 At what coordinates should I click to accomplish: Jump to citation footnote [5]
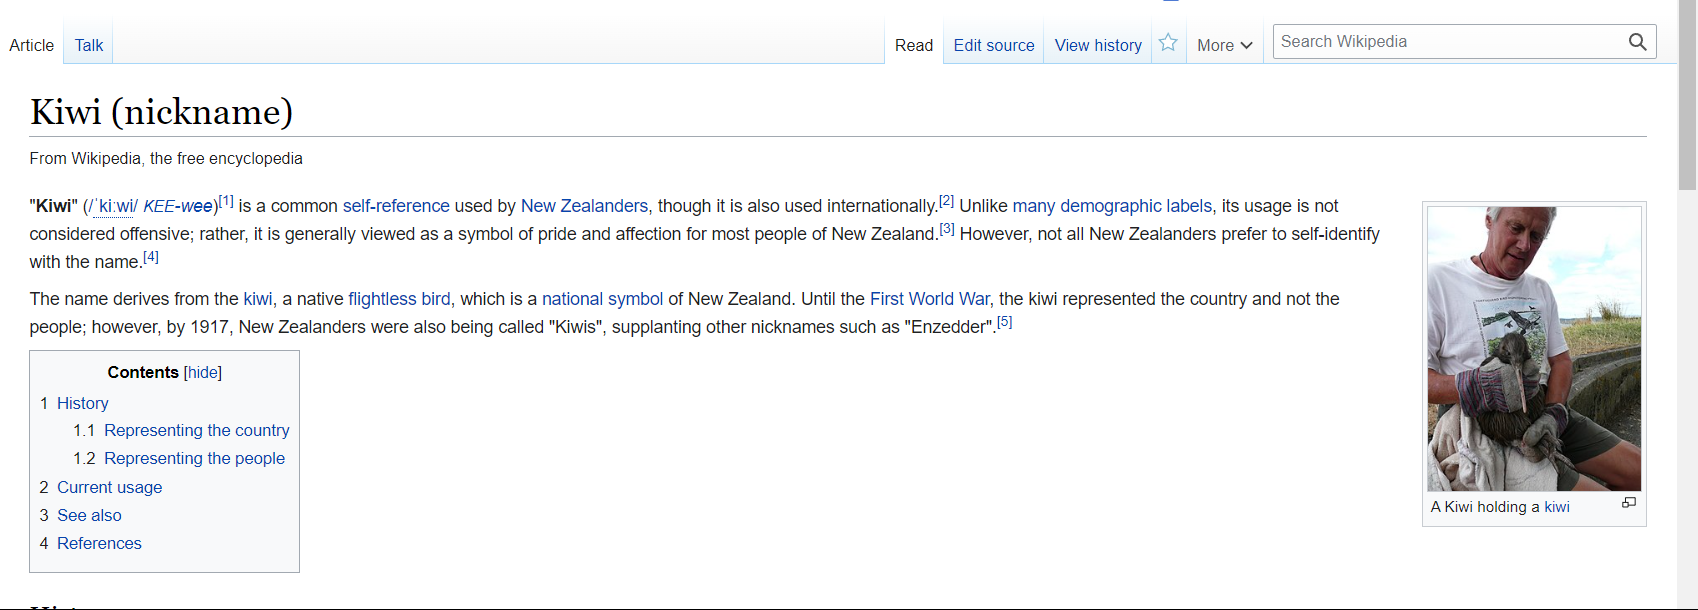point(1004,322)
